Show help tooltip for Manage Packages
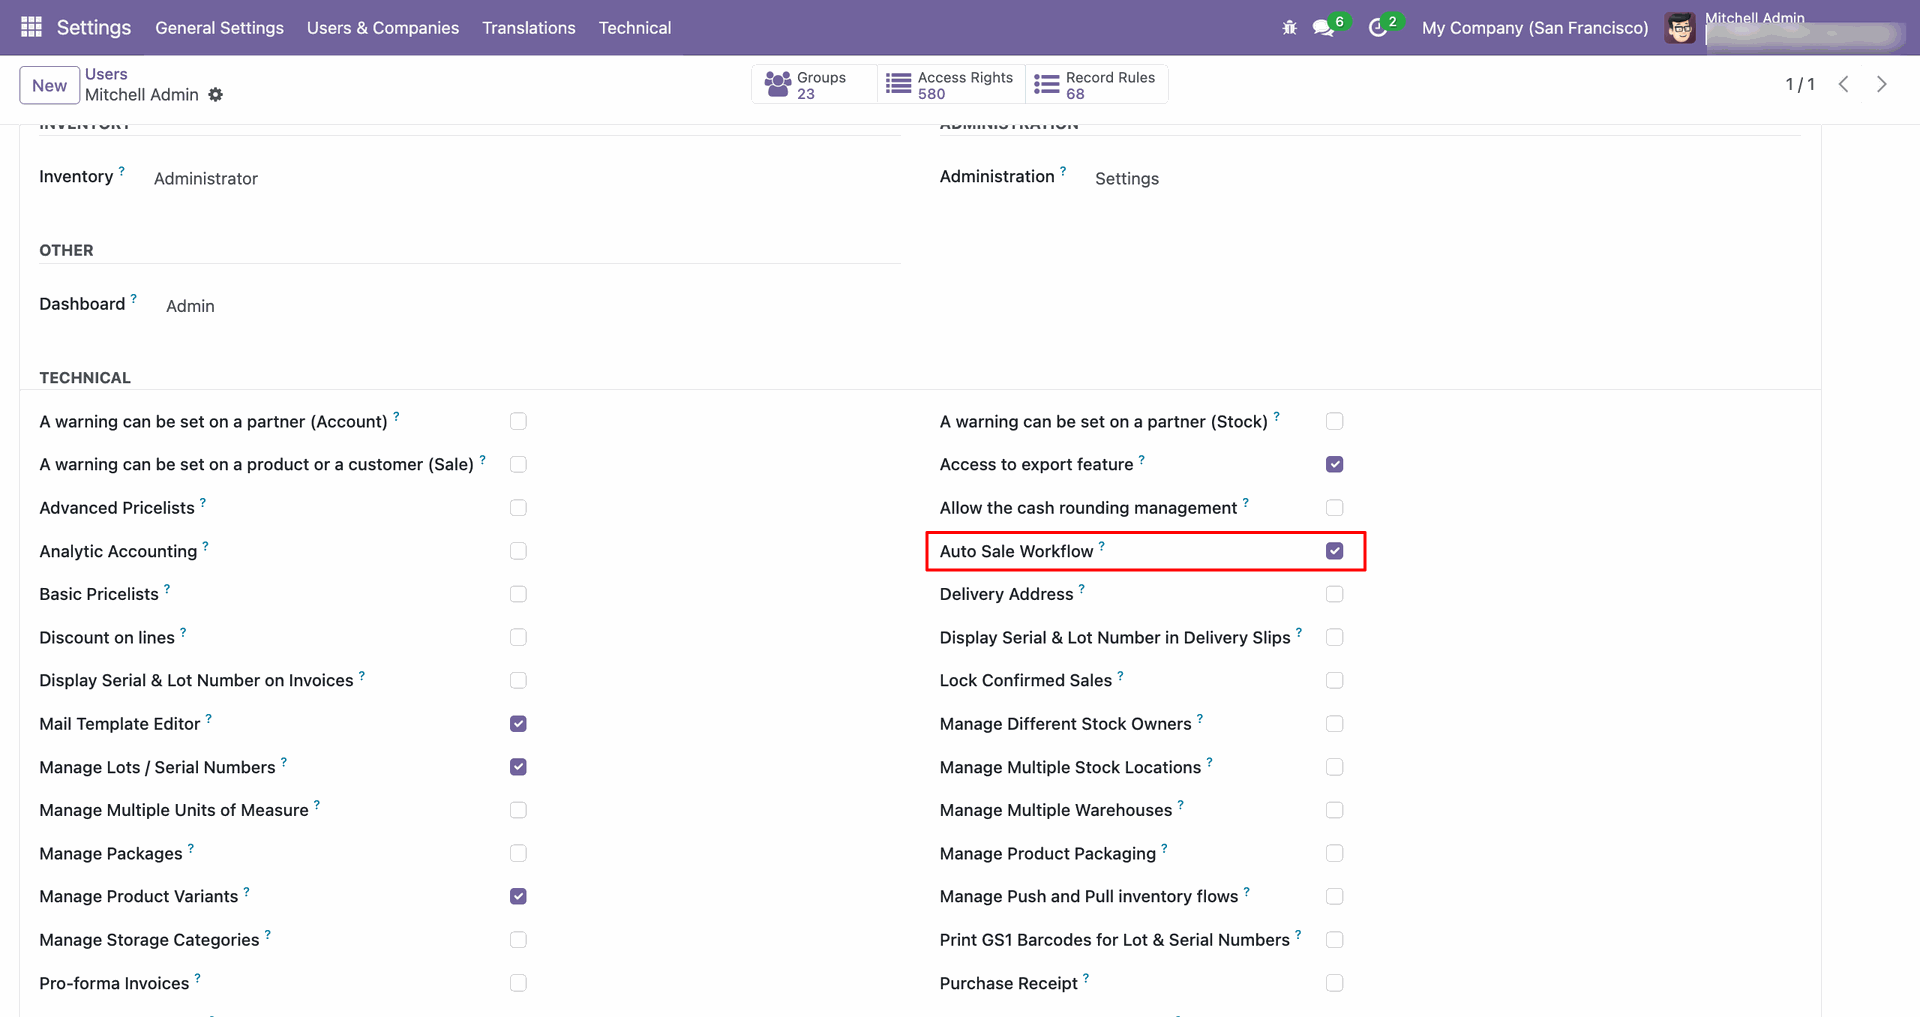The height and width of the screenshot is (1017, 1920). click(x=191, y=848)
